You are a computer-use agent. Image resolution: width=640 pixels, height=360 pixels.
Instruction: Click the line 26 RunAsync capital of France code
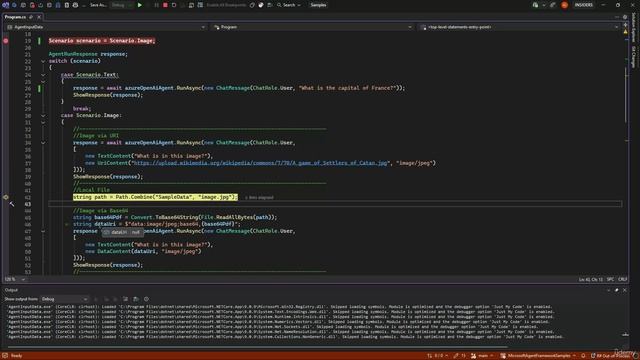[239, 88]
